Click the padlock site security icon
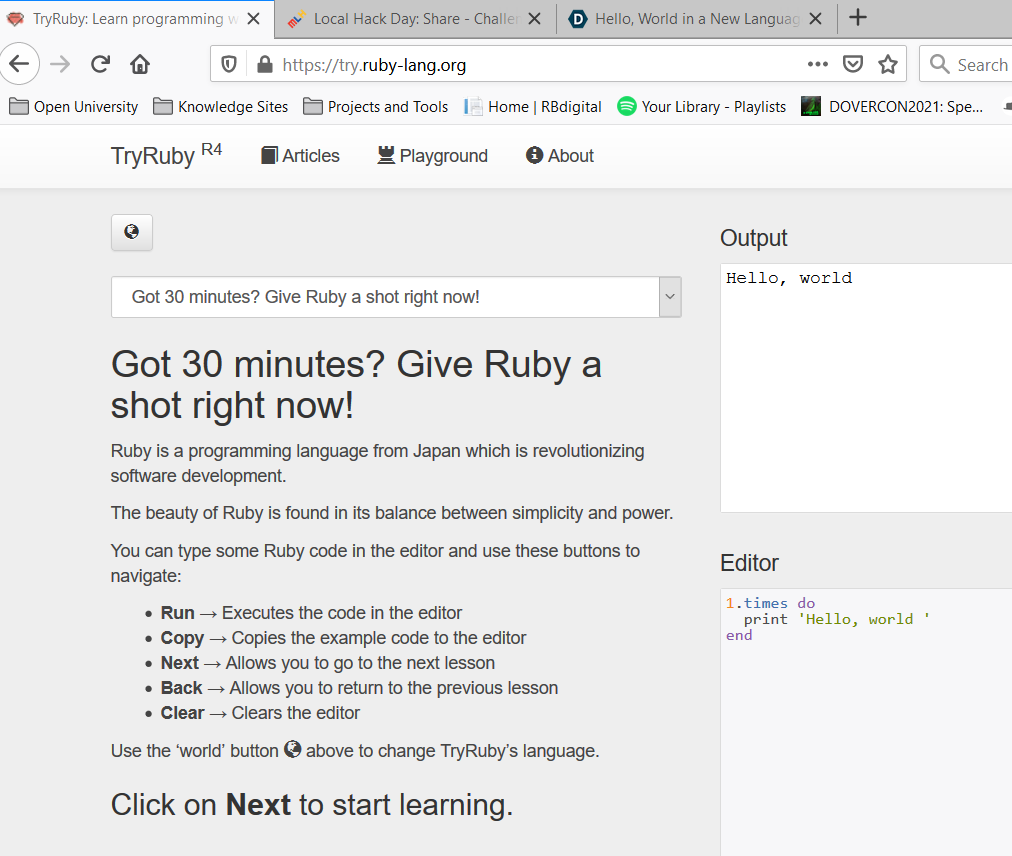Viewport: 1012px width, 856px height. pyautogui.click(x=265, y=65)
